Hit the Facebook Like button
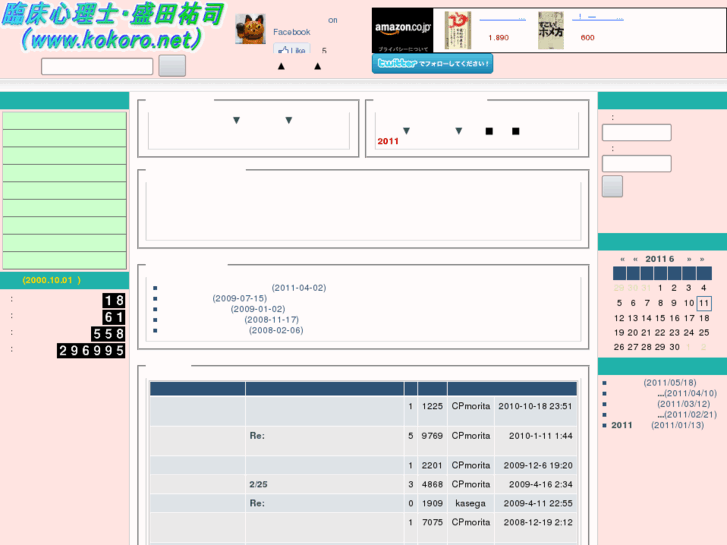 coord(292,49)
